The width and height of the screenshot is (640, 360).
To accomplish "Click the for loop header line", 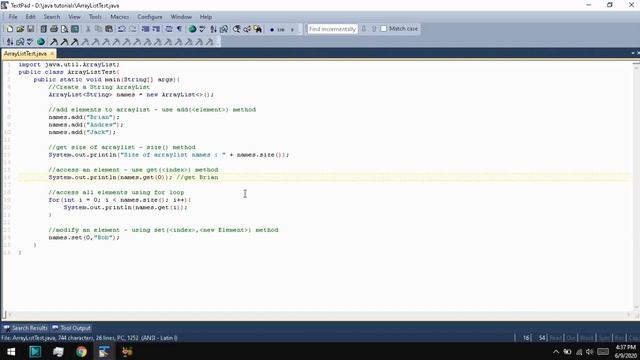I will coord(120,200).
